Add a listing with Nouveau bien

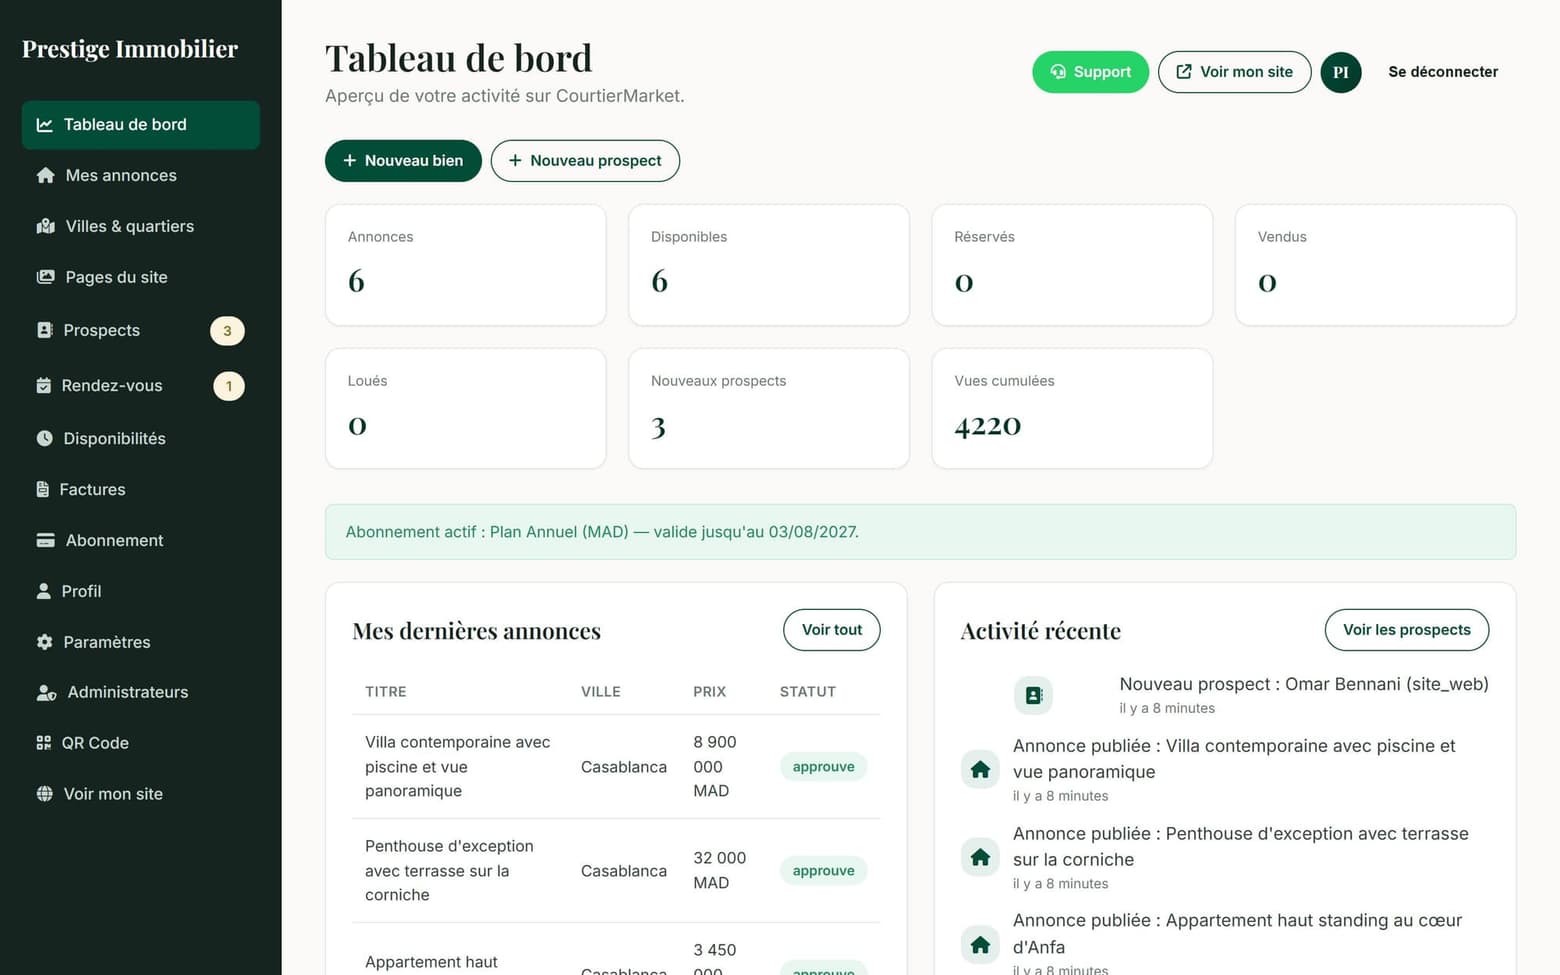[x=403, y=161]
